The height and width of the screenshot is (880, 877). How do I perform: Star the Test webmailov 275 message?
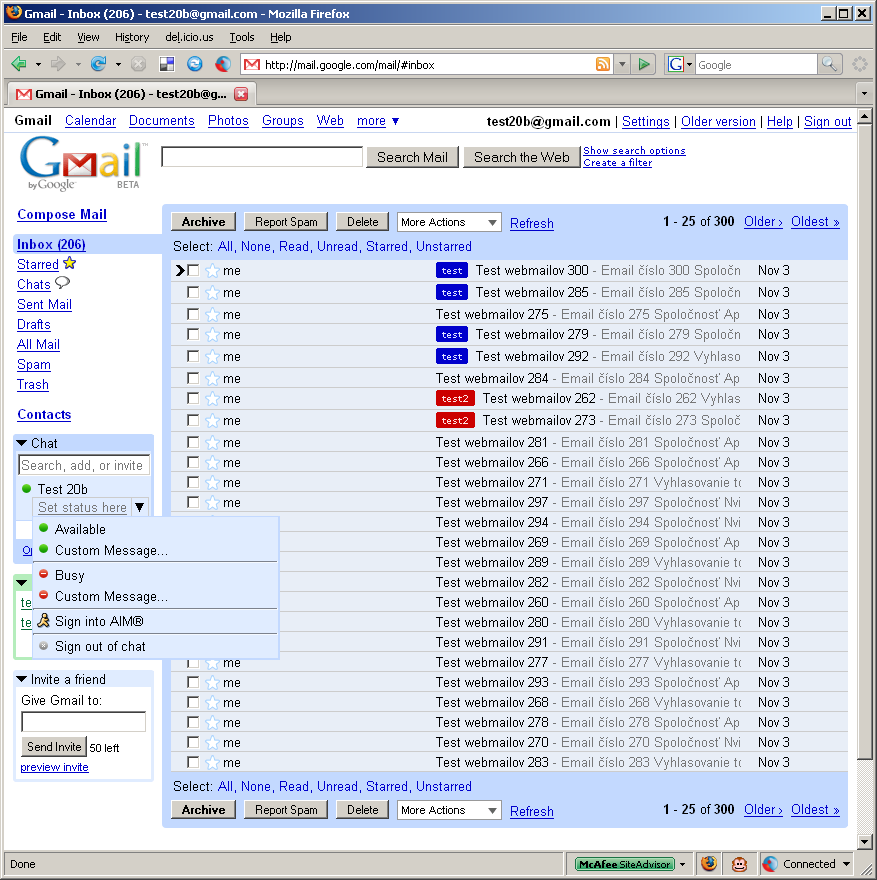212,315
